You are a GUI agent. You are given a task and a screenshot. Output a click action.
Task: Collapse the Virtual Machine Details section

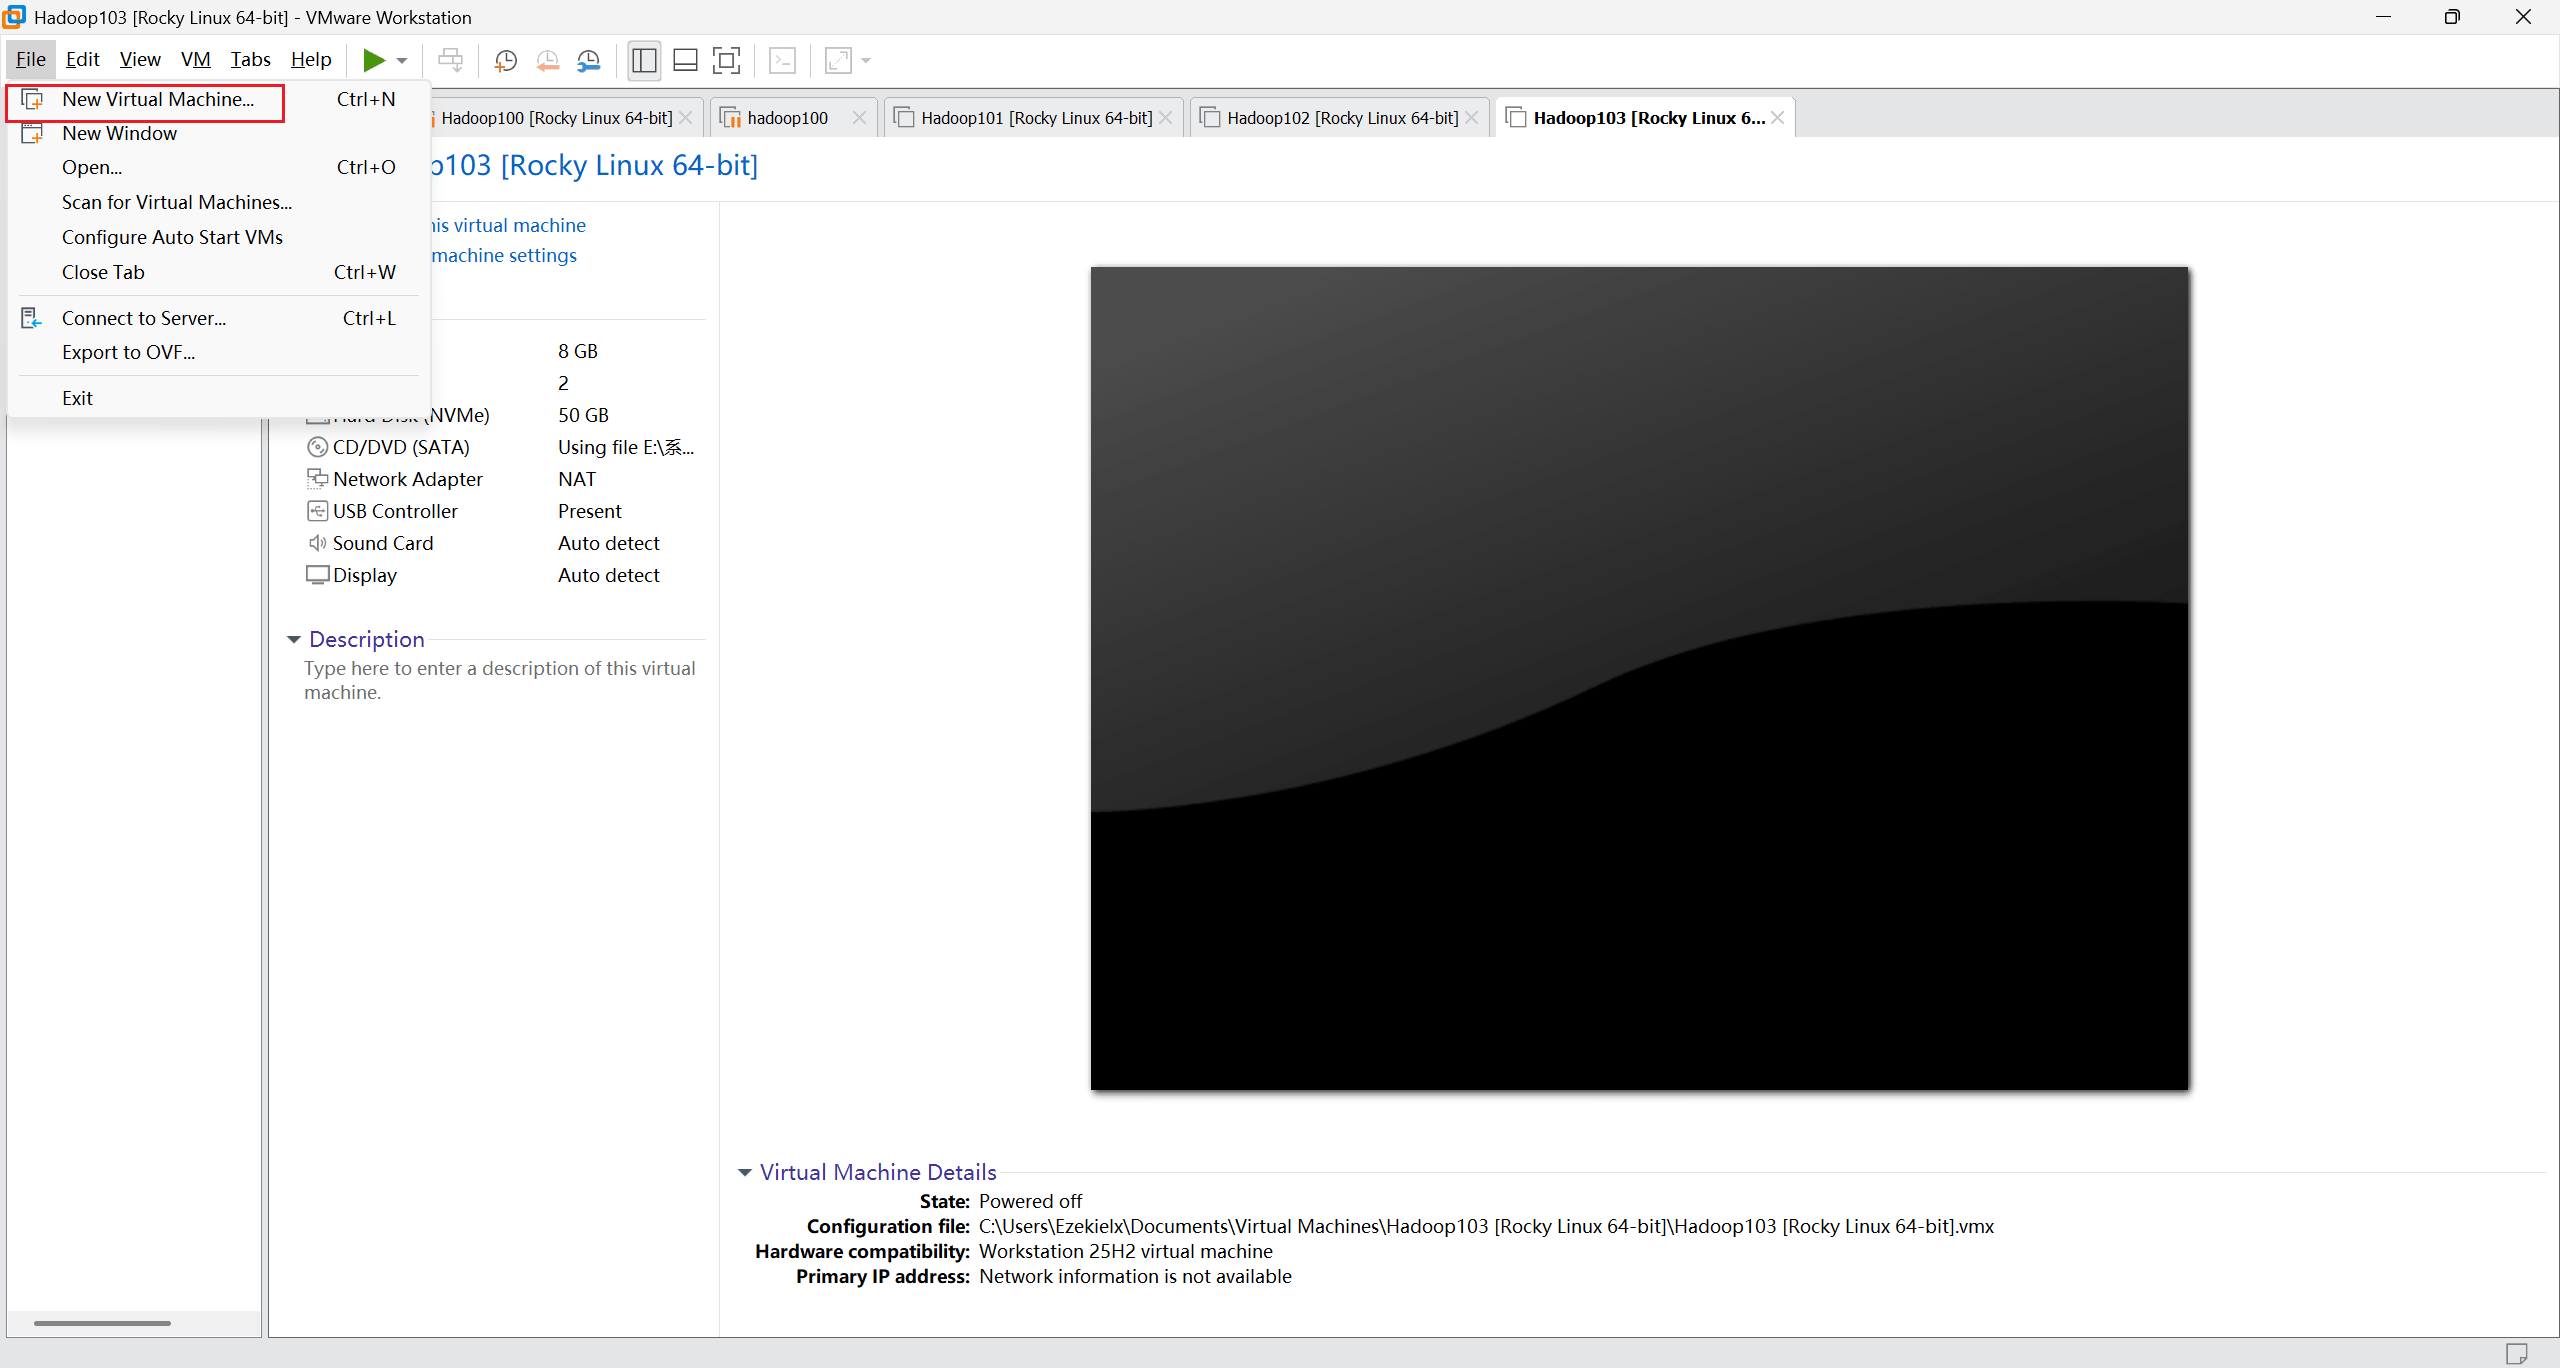(745, 1173)
